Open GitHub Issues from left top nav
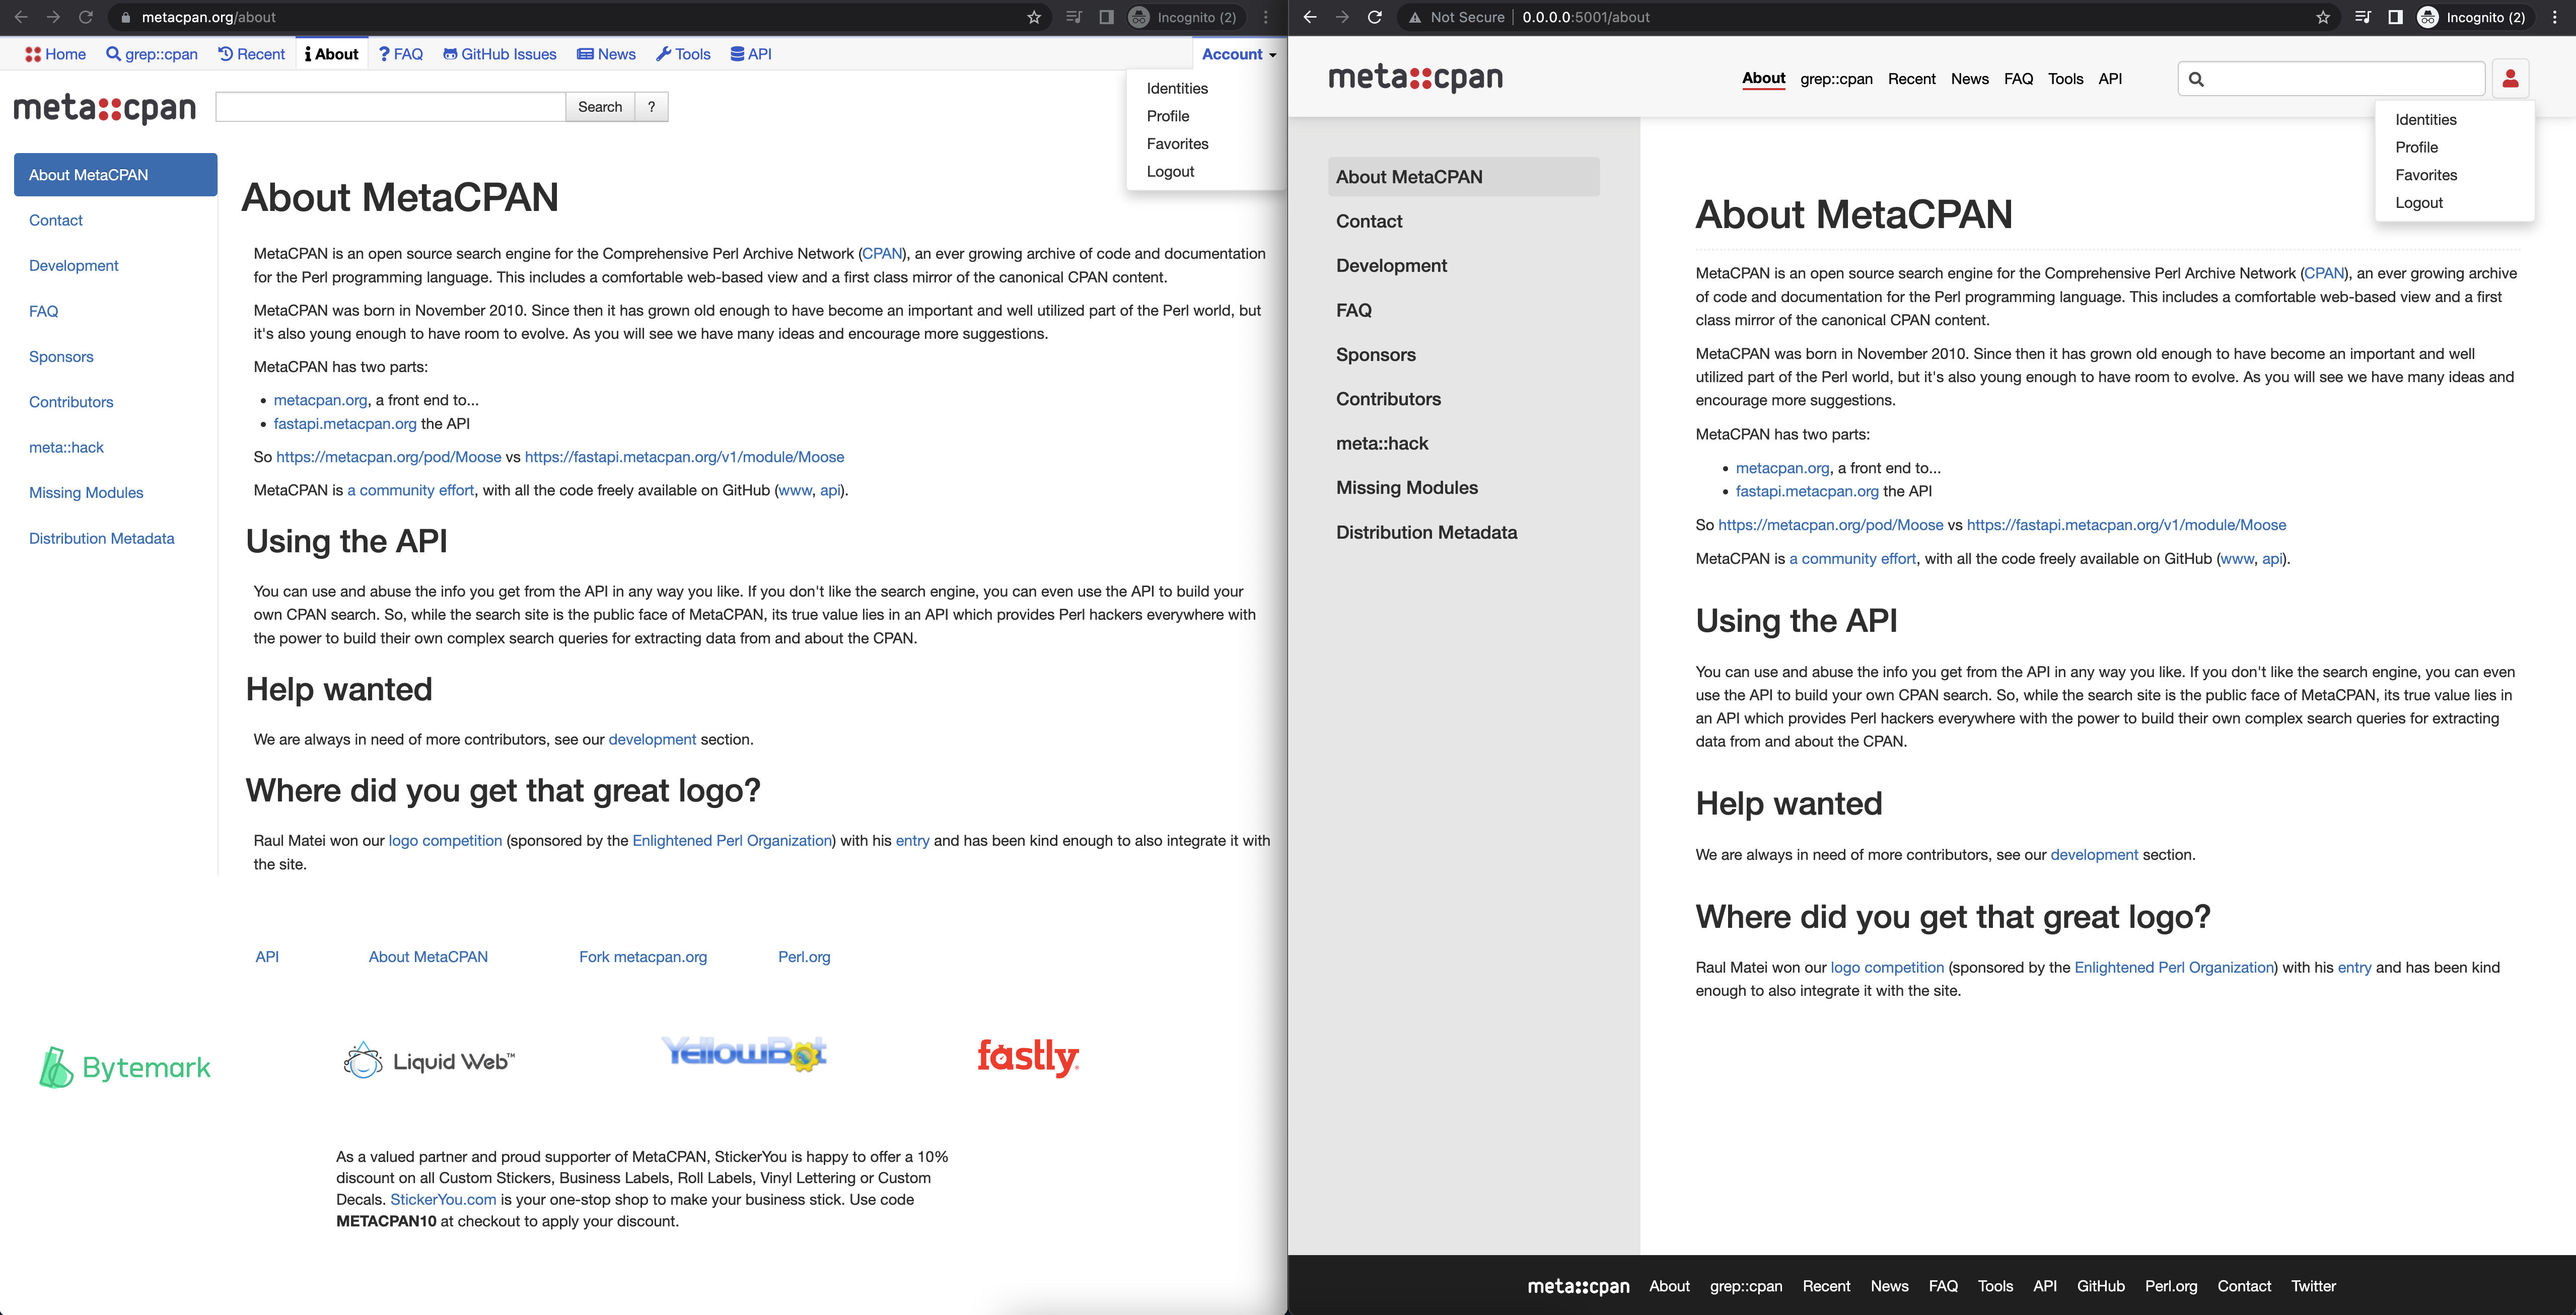Viewport: 2576px width, 1315px height. [x=499, y=54]
